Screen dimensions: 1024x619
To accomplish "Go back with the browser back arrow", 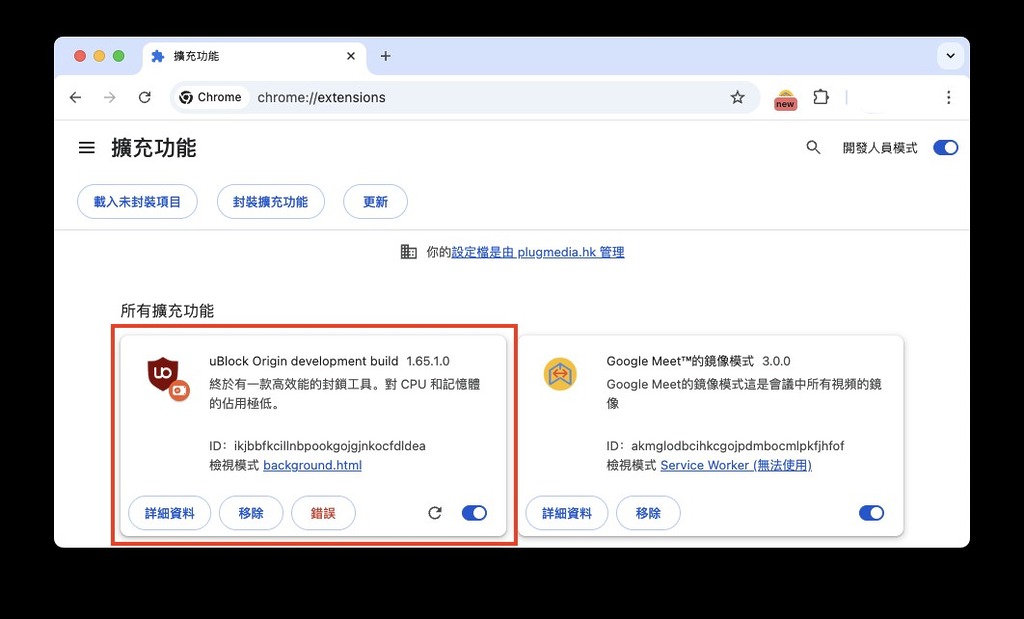I will pos(76,97).
